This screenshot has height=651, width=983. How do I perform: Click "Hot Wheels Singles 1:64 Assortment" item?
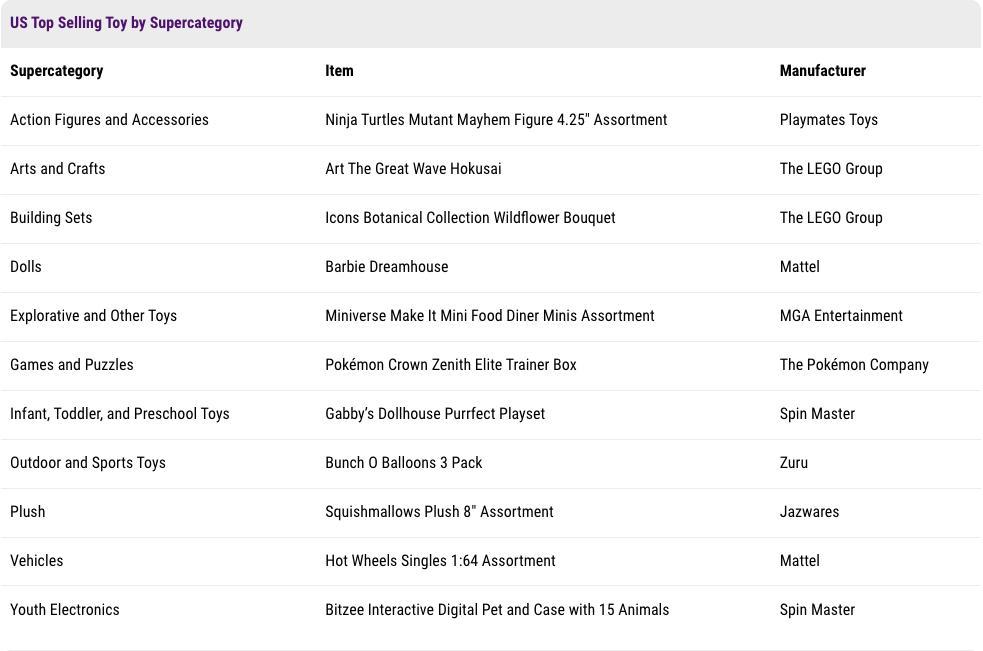point(440,561)
